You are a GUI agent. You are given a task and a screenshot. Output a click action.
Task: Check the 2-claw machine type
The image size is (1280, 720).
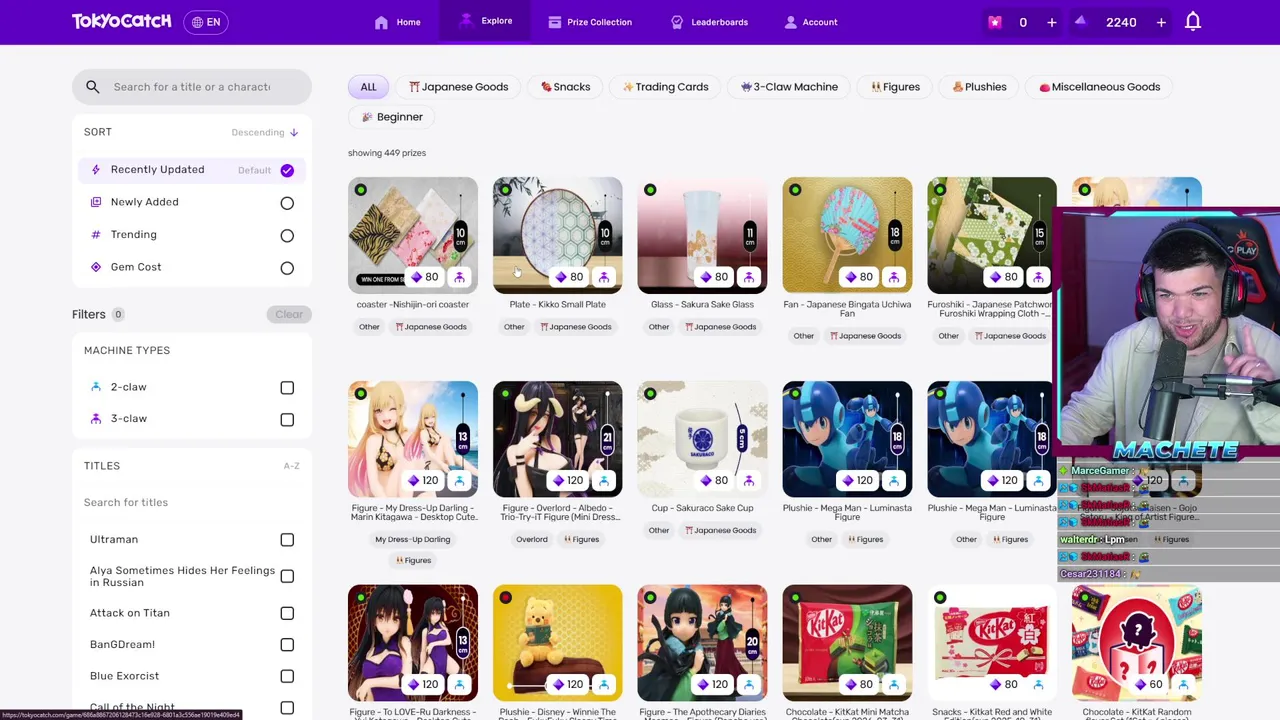pos(287,388)
